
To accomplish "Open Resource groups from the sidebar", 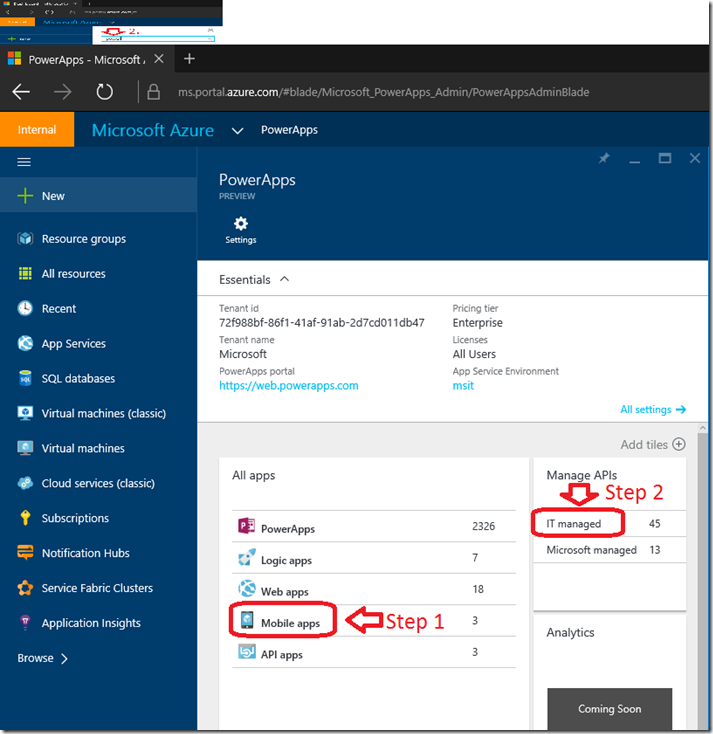I will (x=83, y=239).
